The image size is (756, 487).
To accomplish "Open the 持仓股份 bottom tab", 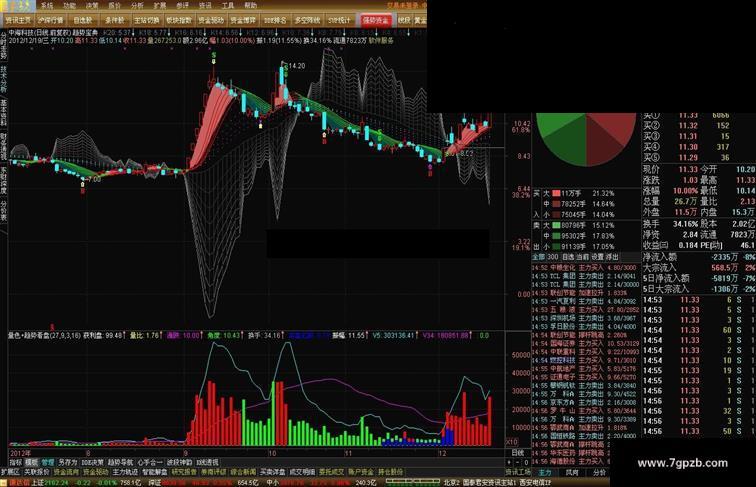I will 390,472.
